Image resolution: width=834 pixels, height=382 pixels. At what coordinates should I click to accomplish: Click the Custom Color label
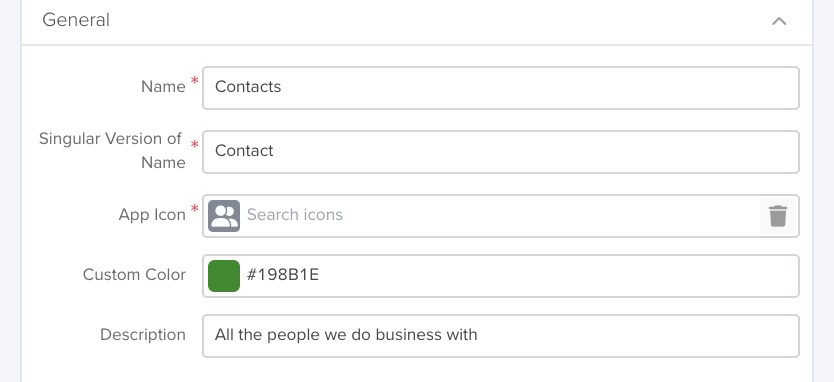(134, 275)
